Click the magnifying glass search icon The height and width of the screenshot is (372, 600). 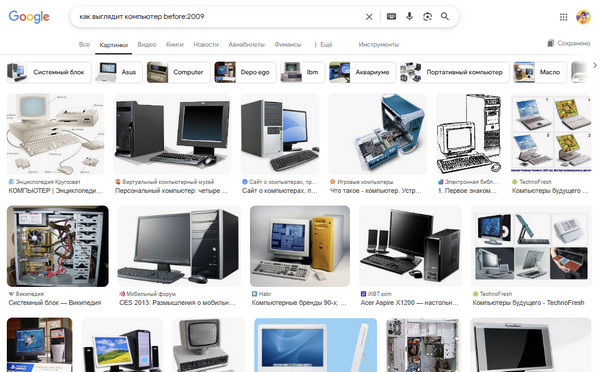445,16
